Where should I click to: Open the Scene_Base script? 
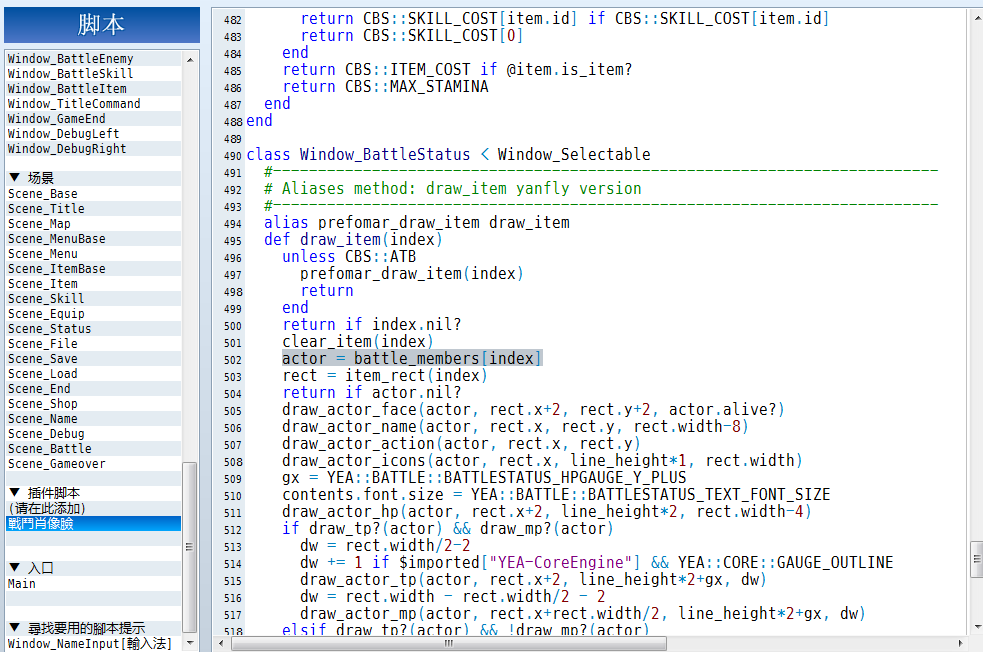(x=94, y=194)
